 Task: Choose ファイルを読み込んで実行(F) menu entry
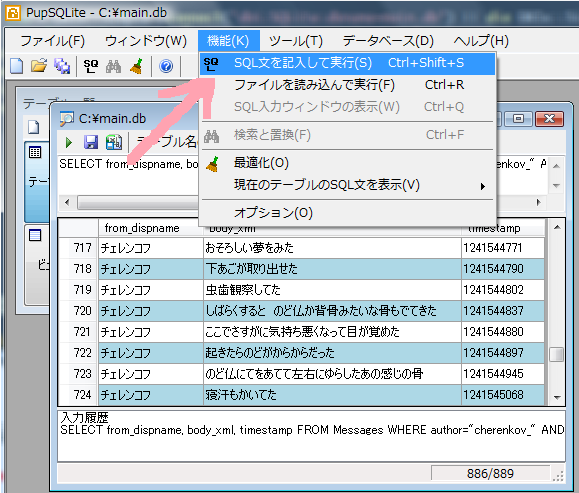[347, 85]
